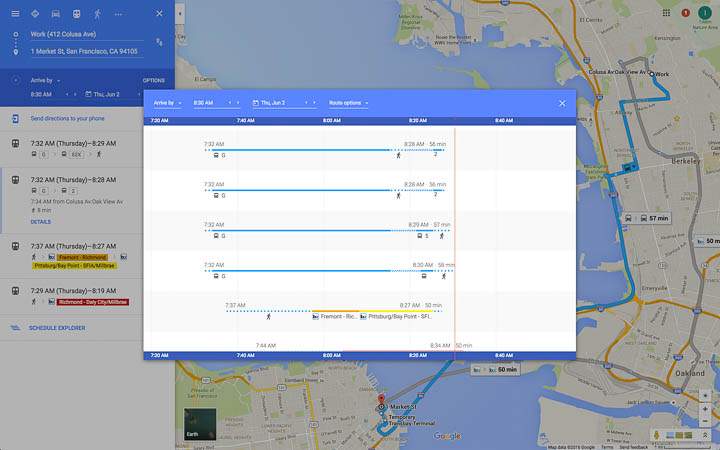The image size is (720, 450).
Task: Select the best travel modes icon
Action: 35,14
